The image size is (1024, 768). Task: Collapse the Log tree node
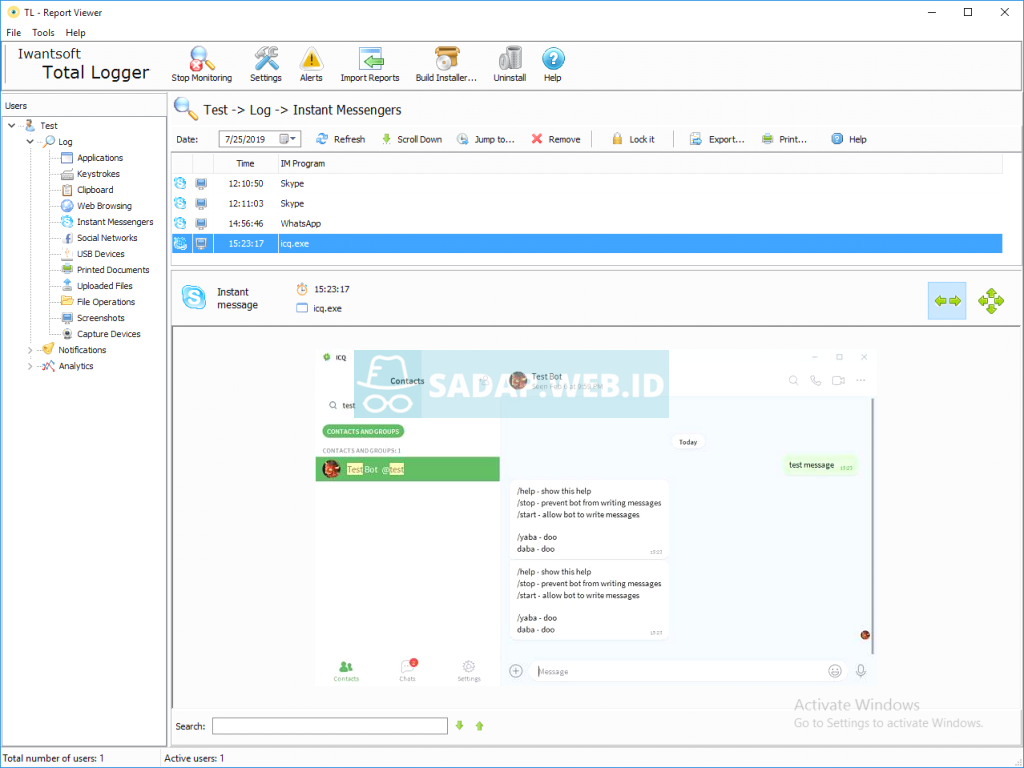pyautogui.click(x=30, y=141)
